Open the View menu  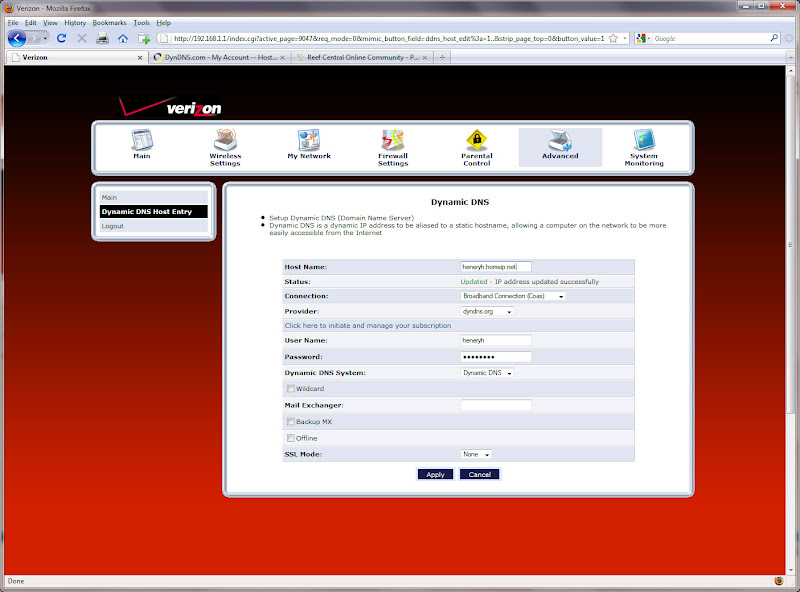tap(50, 22)
